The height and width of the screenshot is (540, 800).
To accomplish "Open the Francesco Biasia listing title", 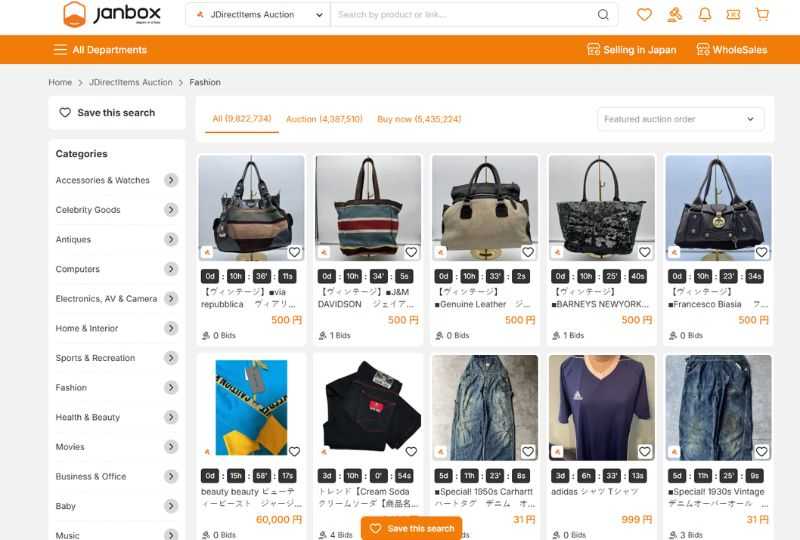I will coord(718,298).
